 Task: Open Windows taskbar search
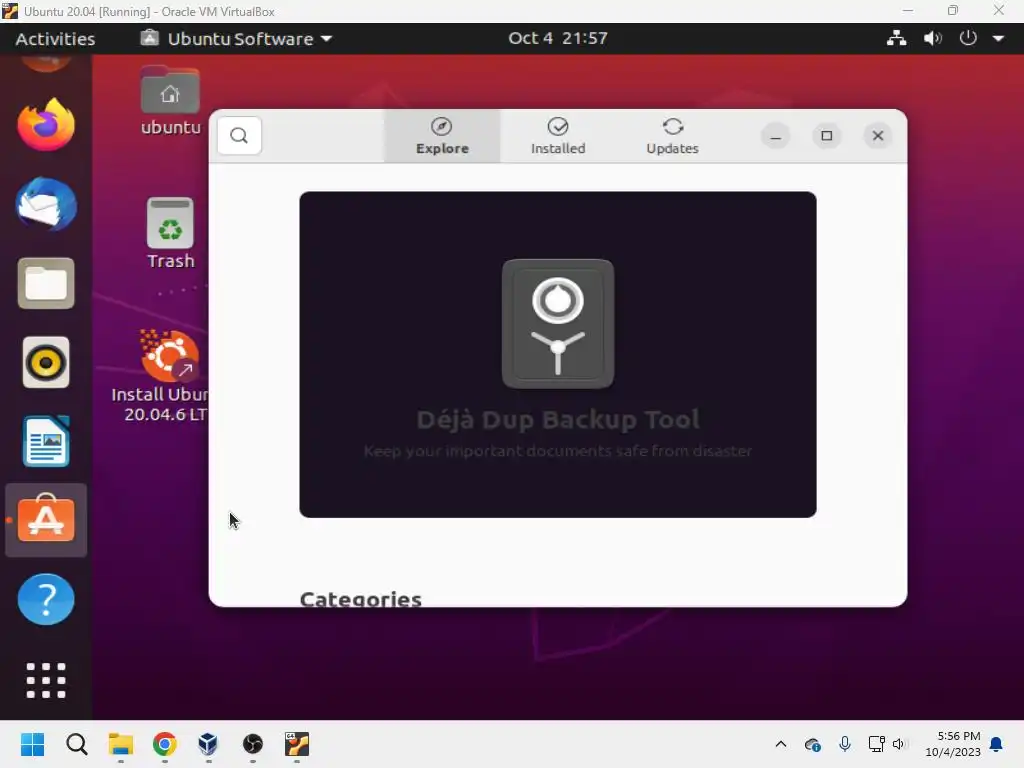coord(76,744)
